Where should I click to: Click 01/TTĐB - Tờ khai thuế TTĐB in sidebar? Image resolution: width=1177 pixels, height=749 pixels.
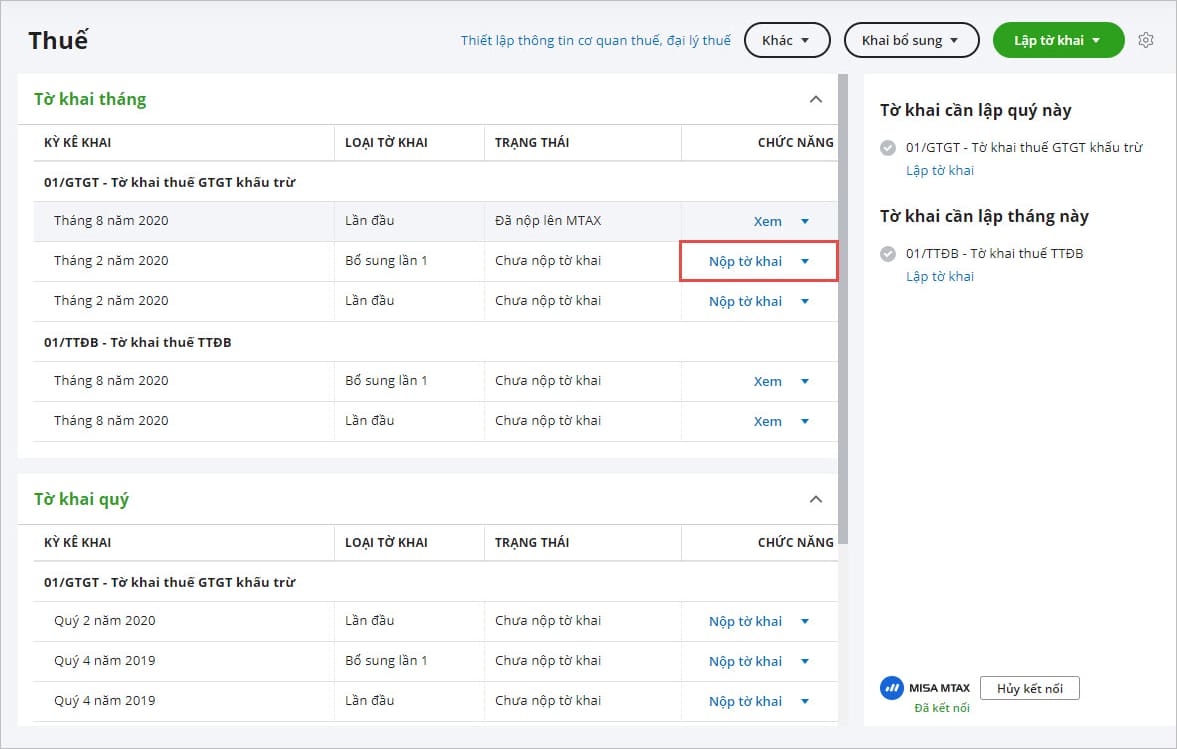[994, 254]
